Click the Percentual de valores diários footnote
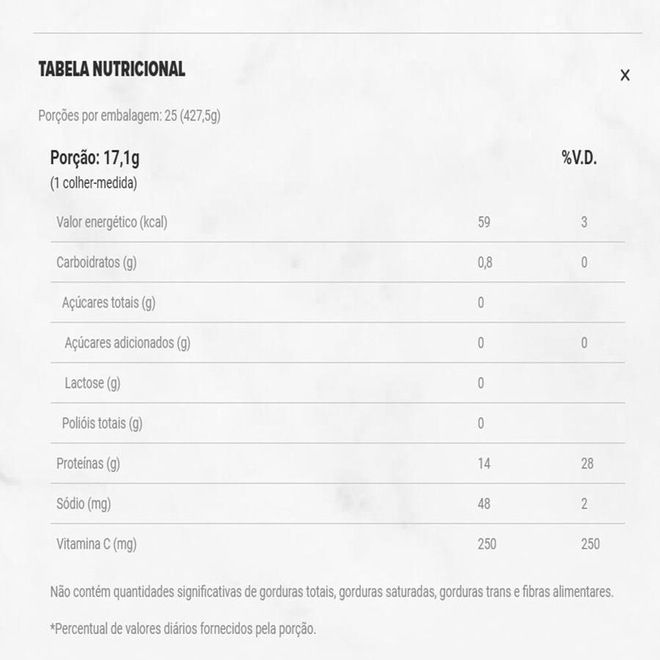This screenshot has height=660, width=660. pos(183,629)
